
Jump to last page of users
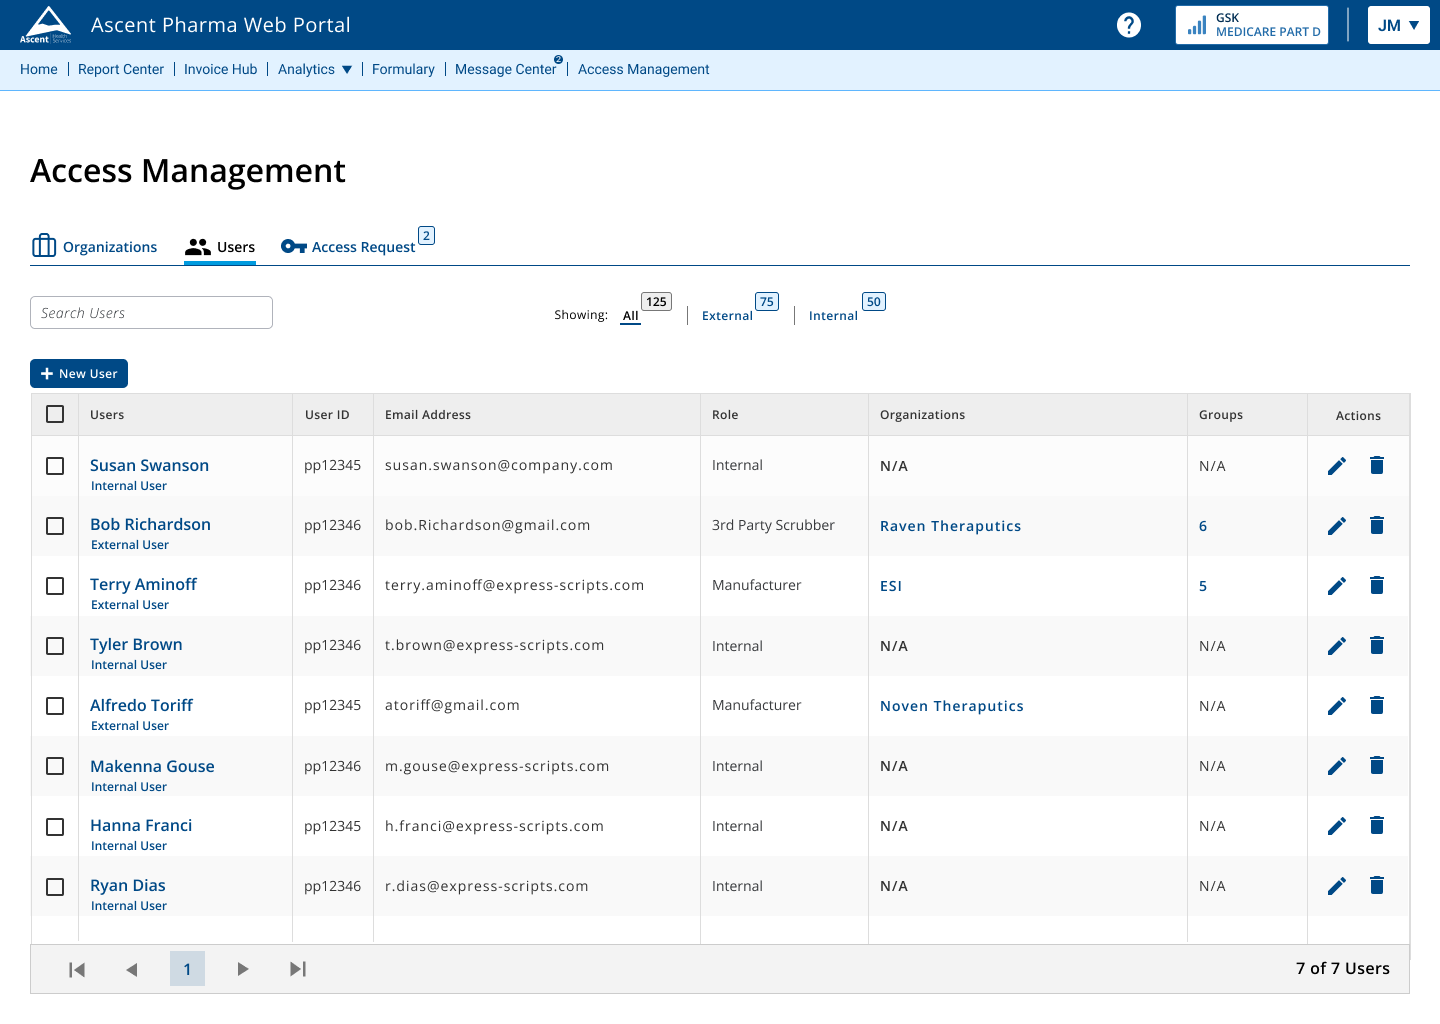click(298, 969)
